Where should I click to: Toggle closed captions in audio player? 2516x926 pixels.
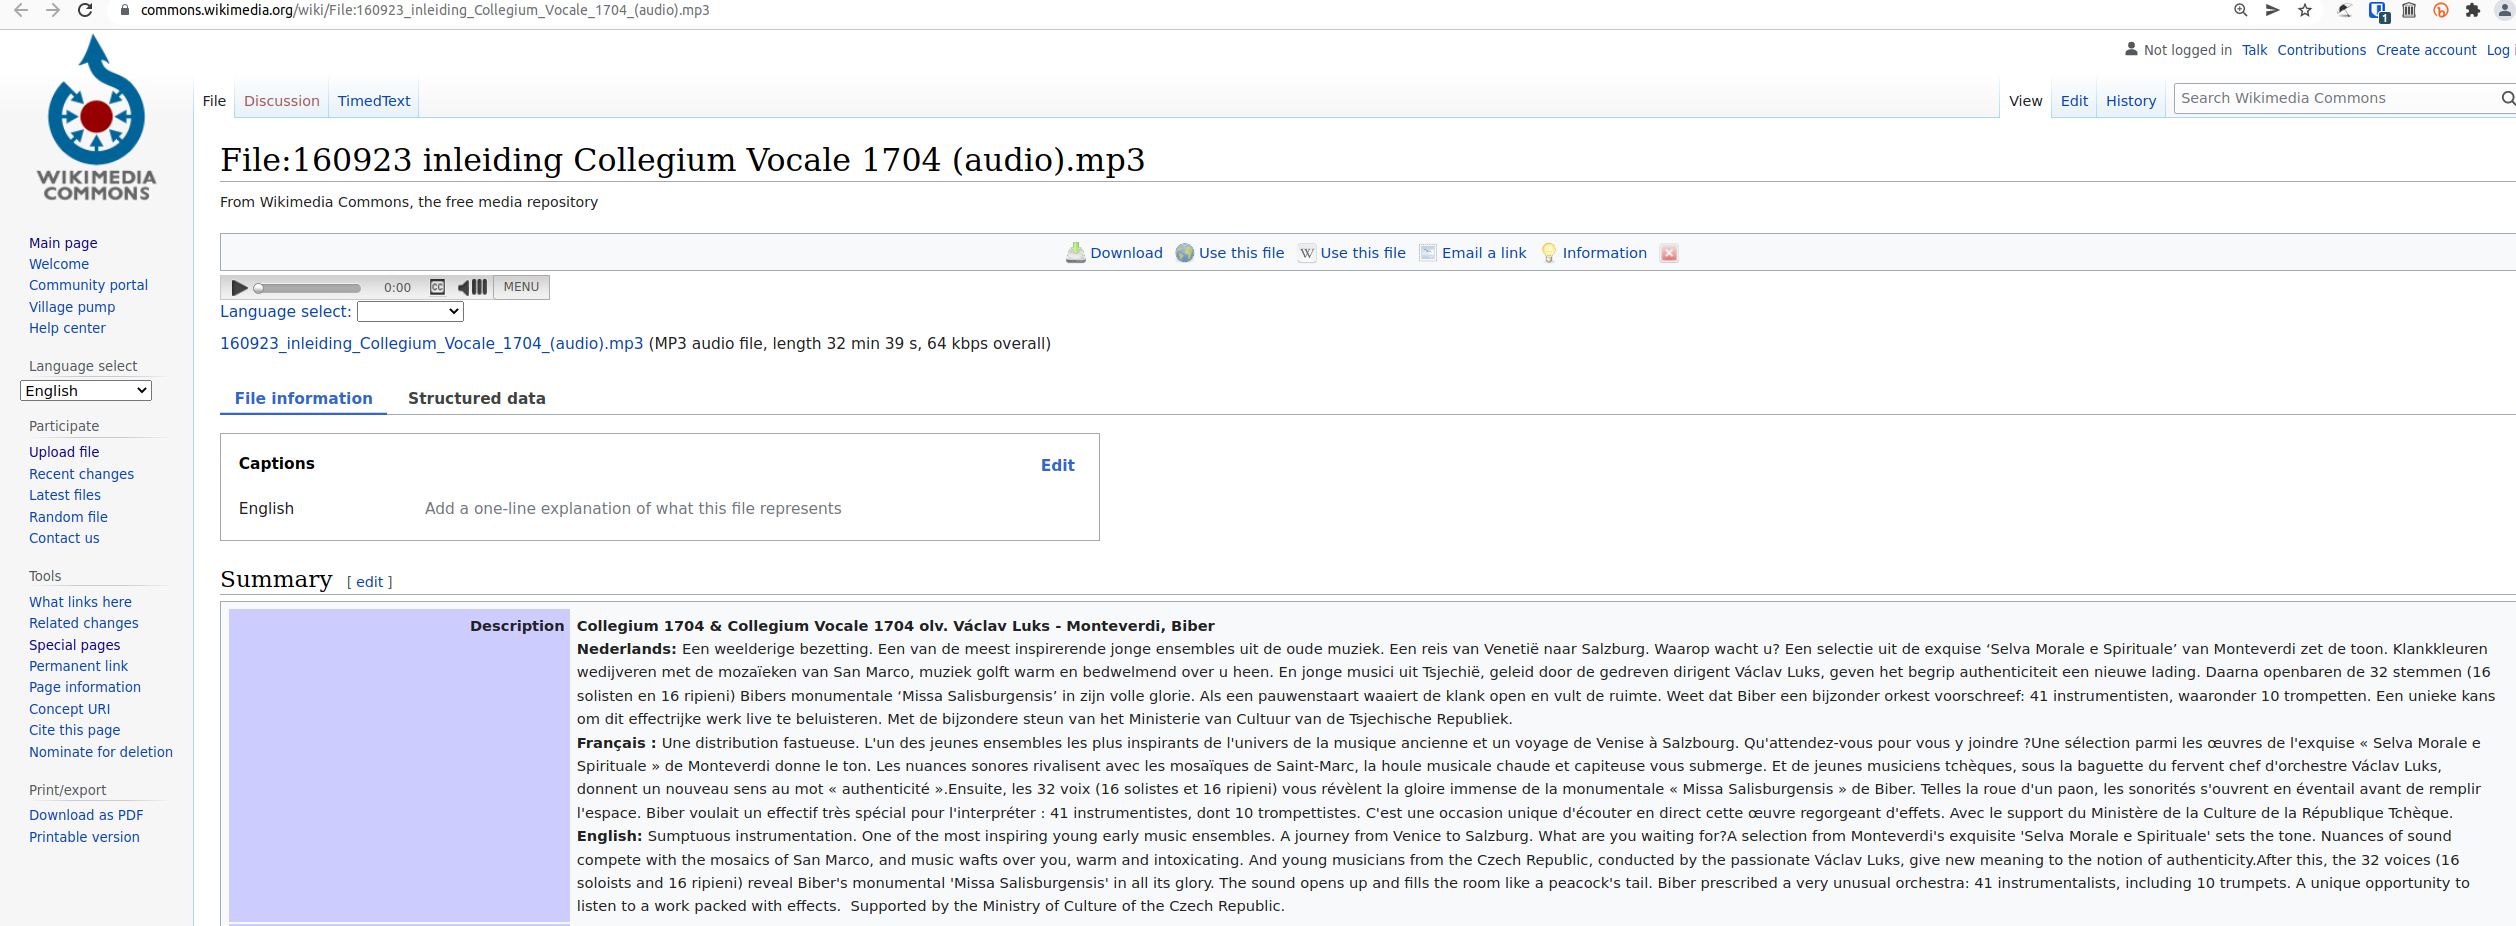click(x=437, y=288)
